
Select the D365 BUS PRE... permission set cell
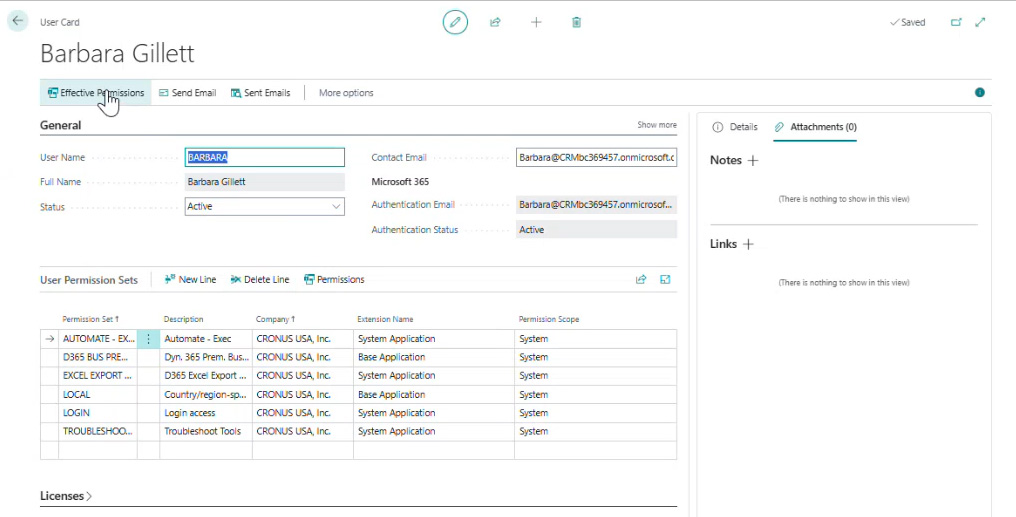97,357
